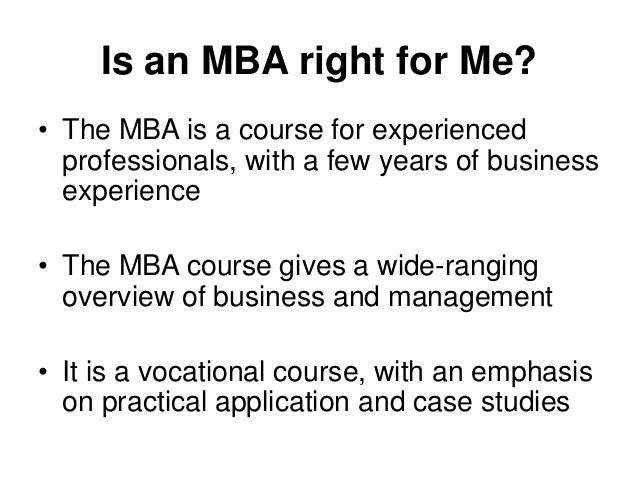Select the first bullet point marker
The width and height of the screenshot is (638, 479).
coord(43,131)
